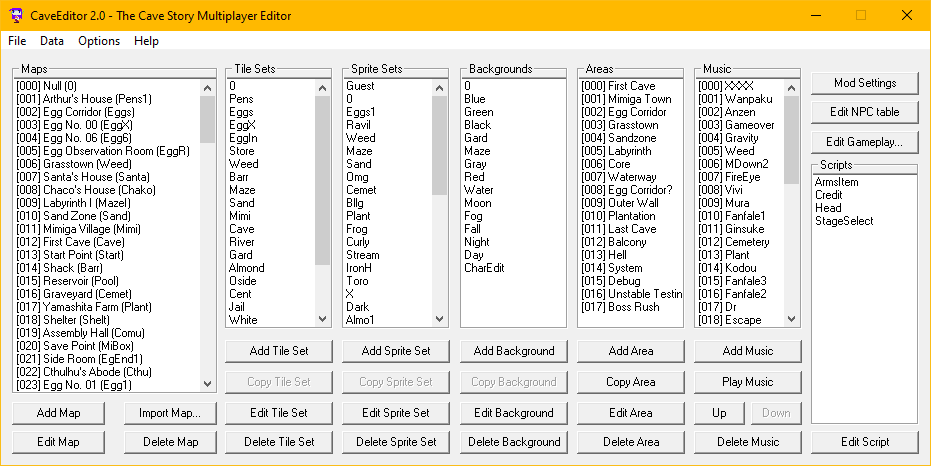Open Edit Gameplay settings
This screenshot has width=931, height=466.
(x=865, y=142)
